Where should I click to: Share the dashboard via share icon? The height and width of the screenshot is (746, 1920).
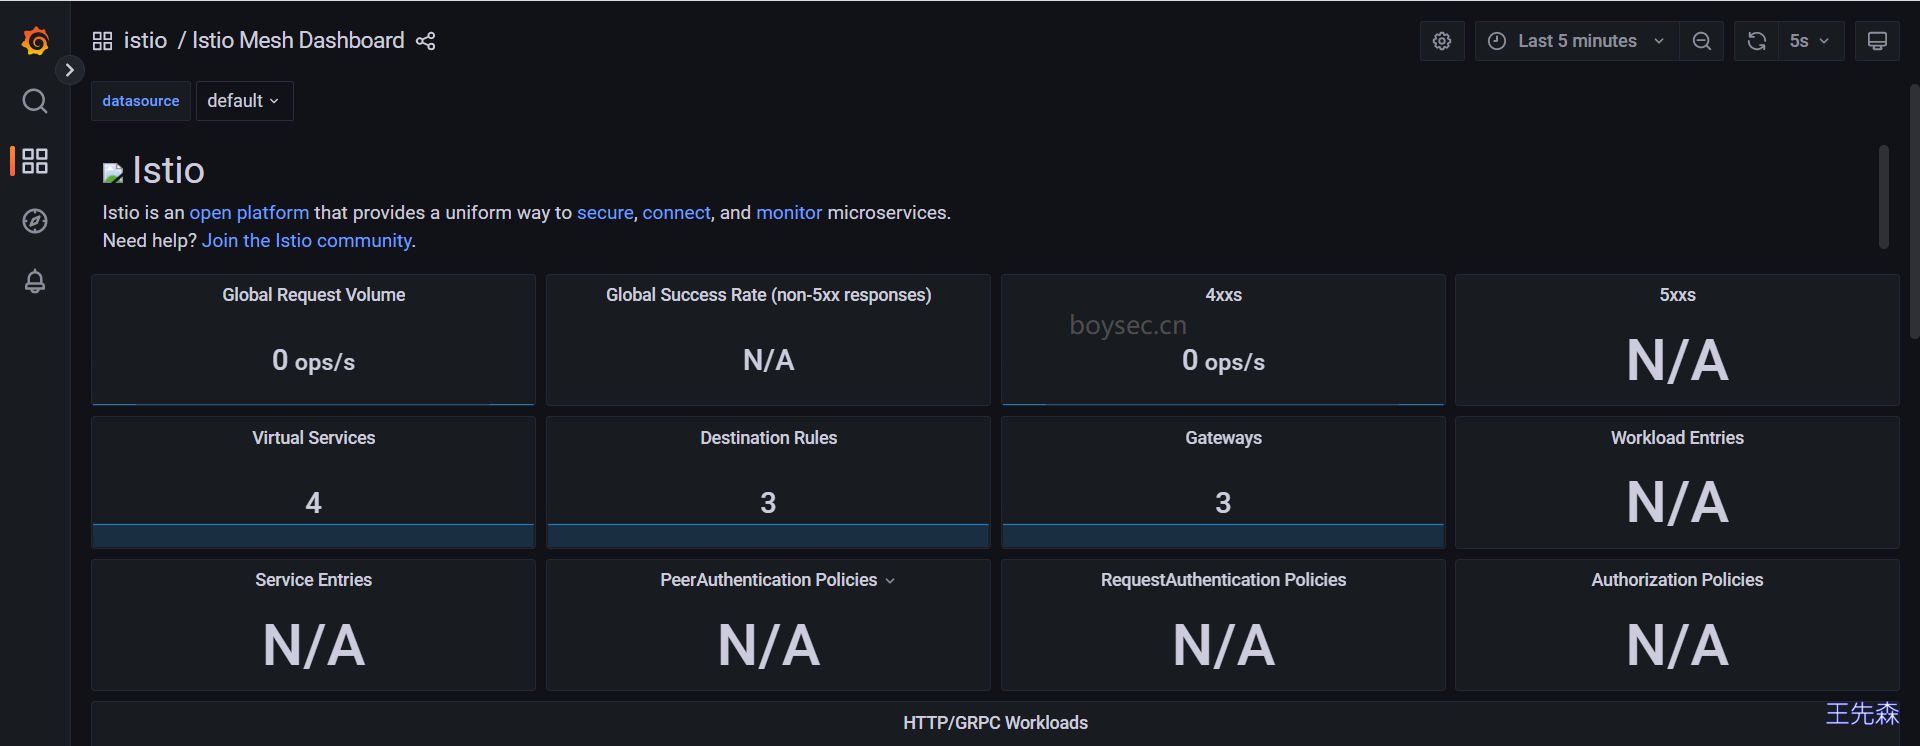(426, 41)
